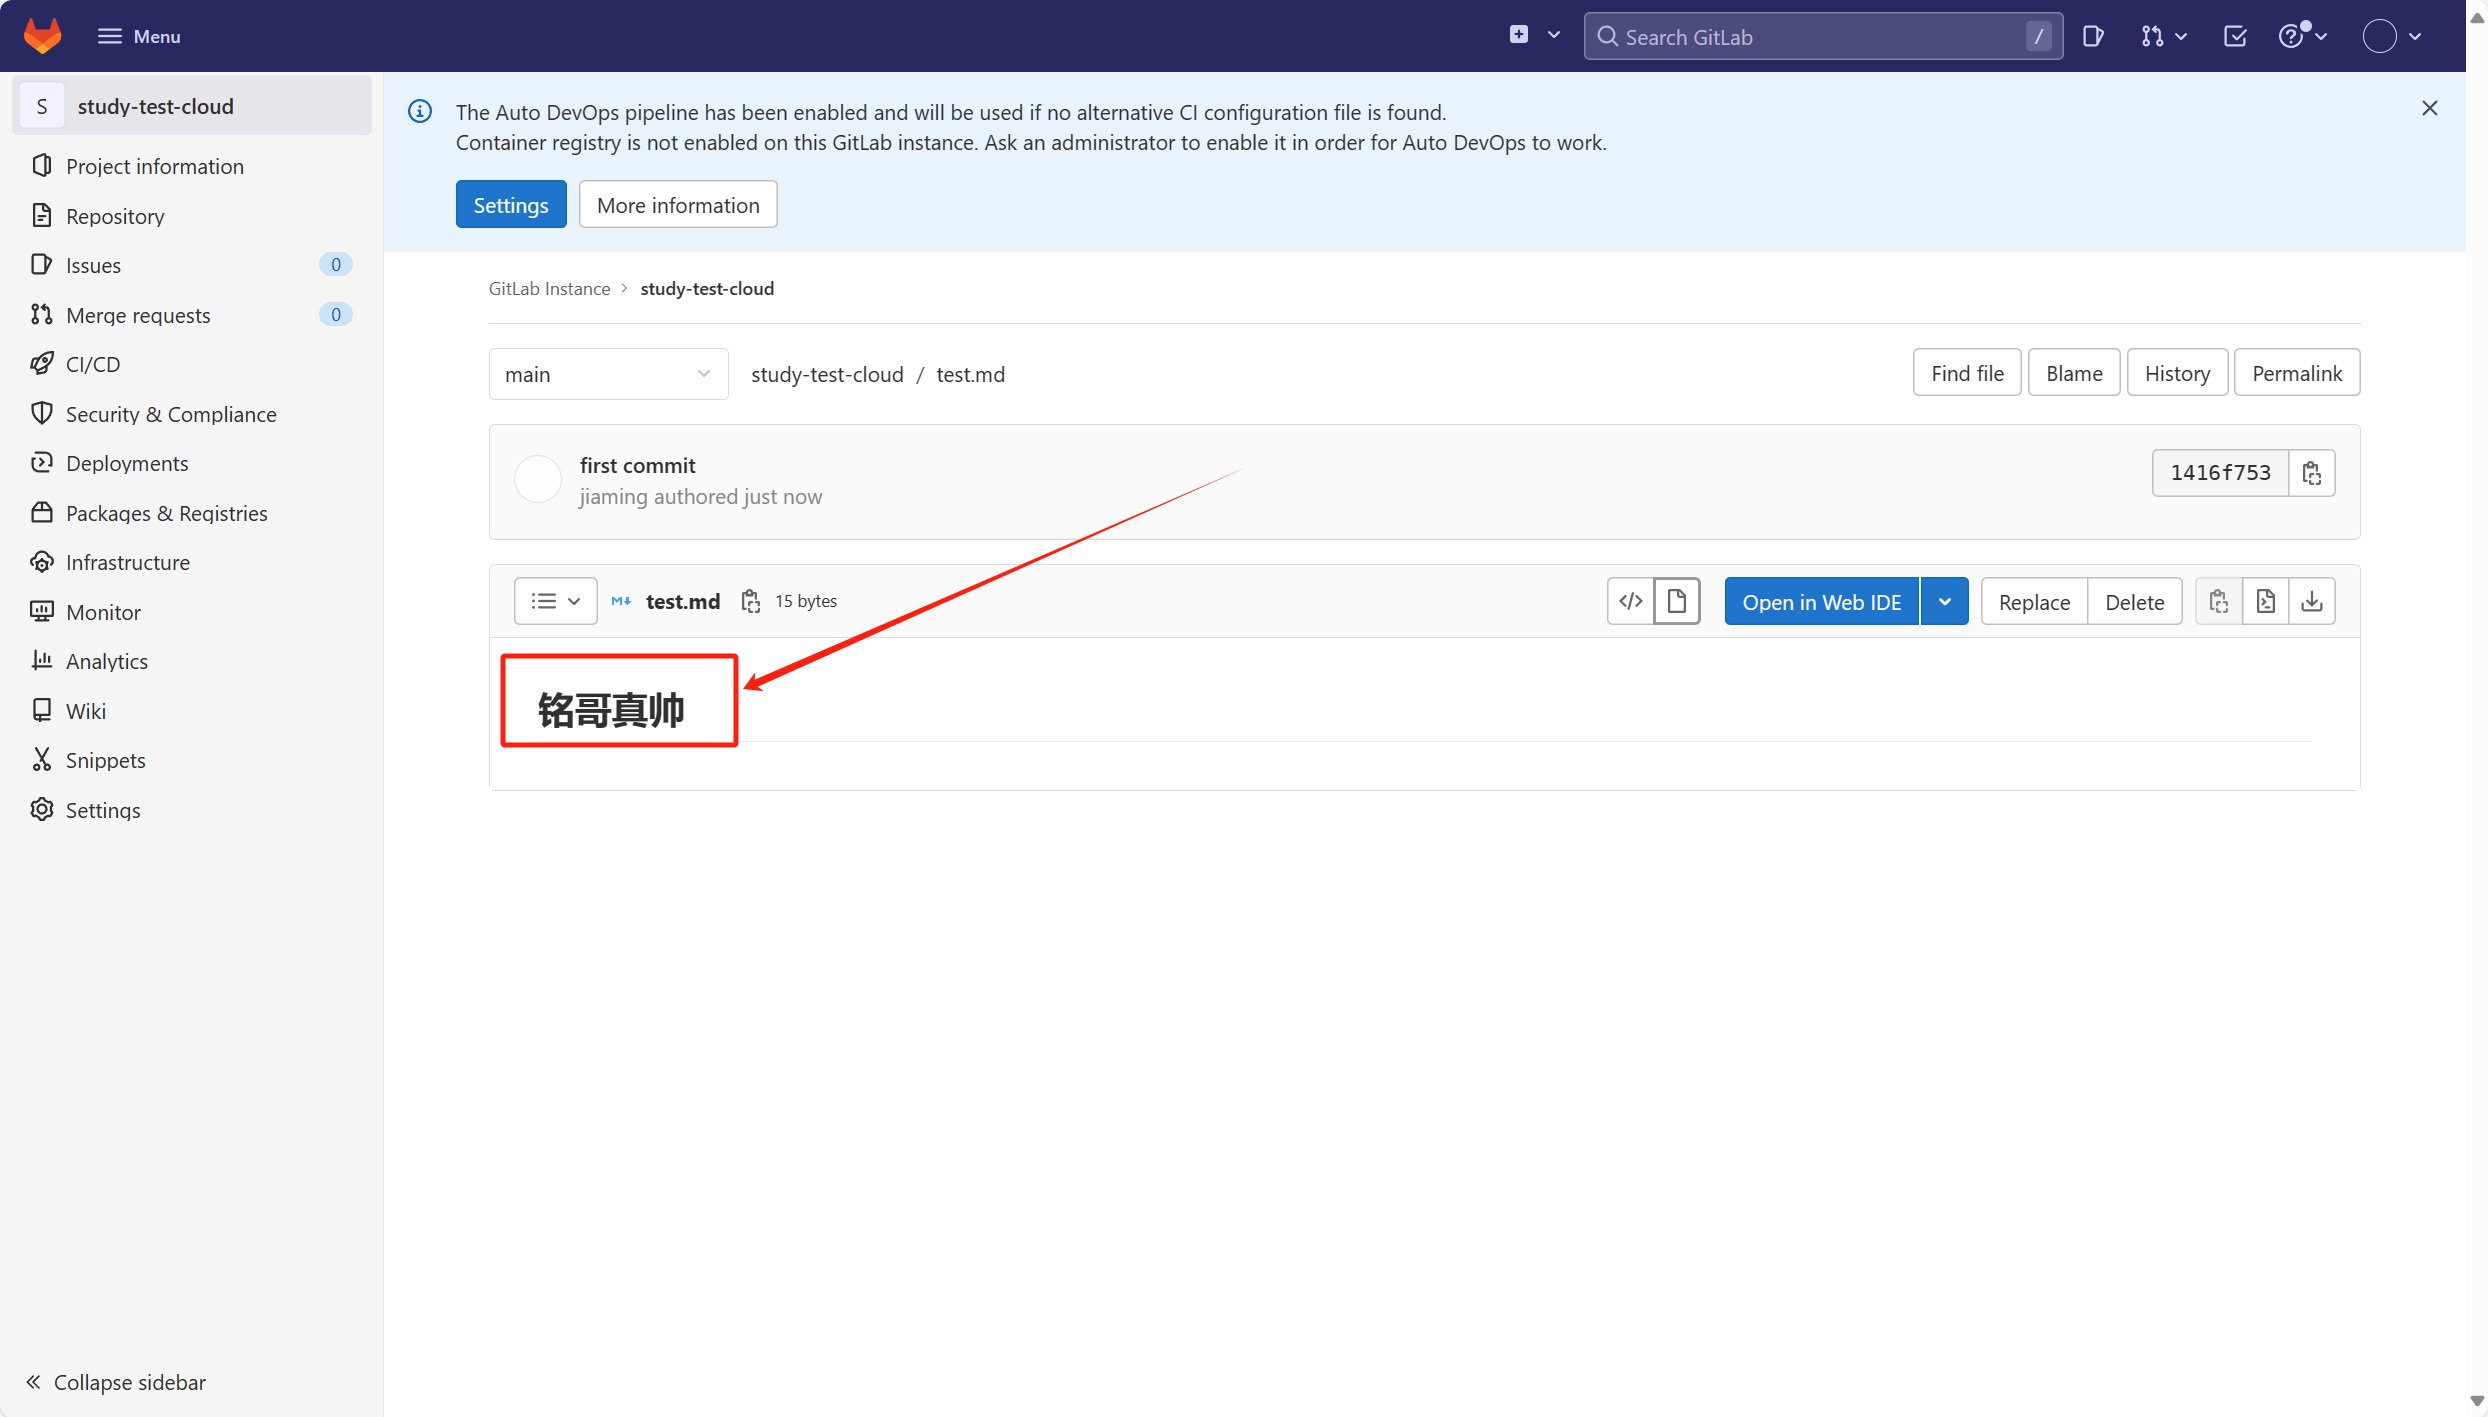The image size is (2488, 1417).
Task: Expand the main branch dropdown
Action: click(x=608, y=374)
